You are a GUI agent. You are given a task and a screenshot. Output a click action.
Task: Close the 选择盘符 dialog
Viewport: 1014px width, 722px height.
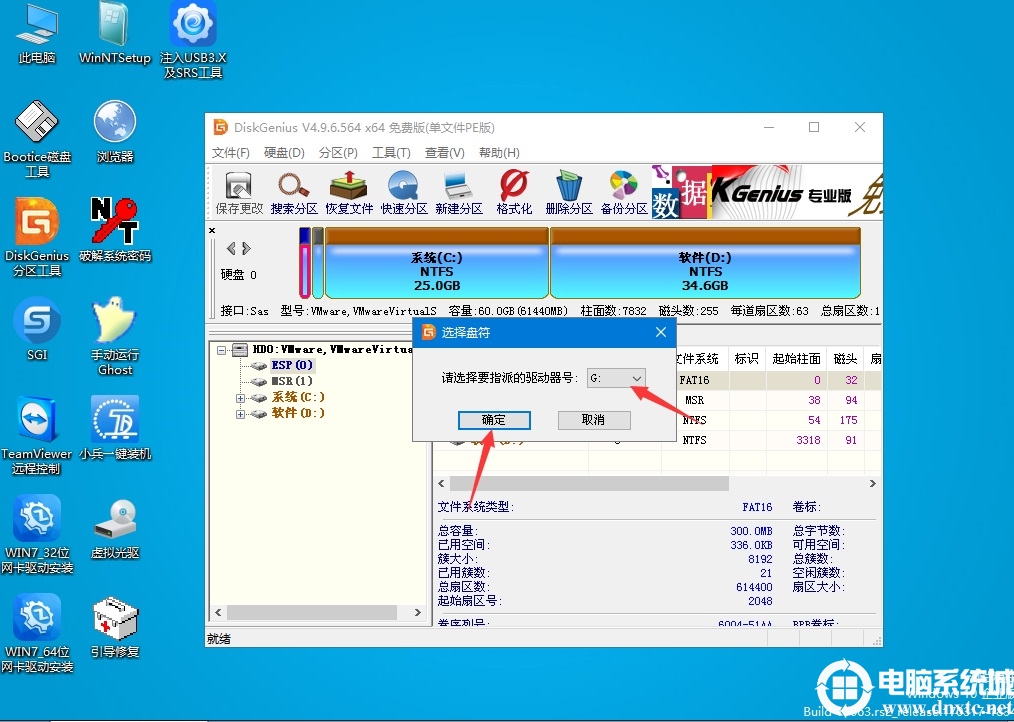click(x=660, y=332)
